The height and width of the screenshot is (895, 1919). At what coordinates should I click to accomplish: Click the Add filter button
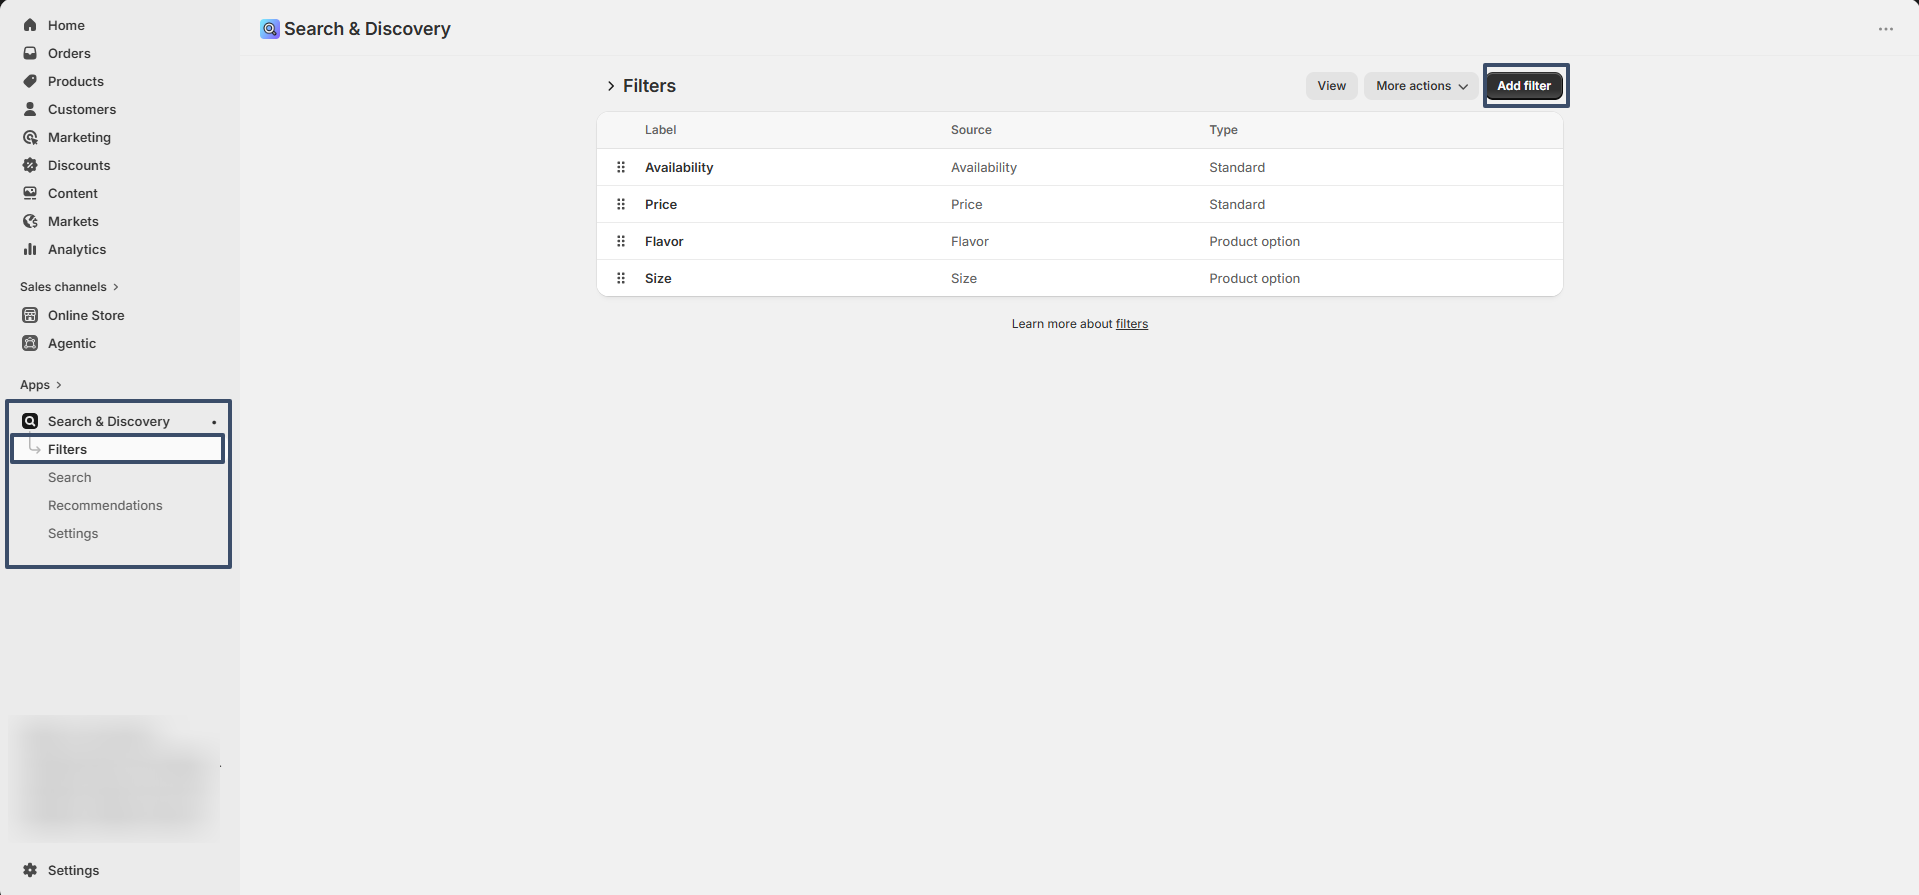point(1524,86)
